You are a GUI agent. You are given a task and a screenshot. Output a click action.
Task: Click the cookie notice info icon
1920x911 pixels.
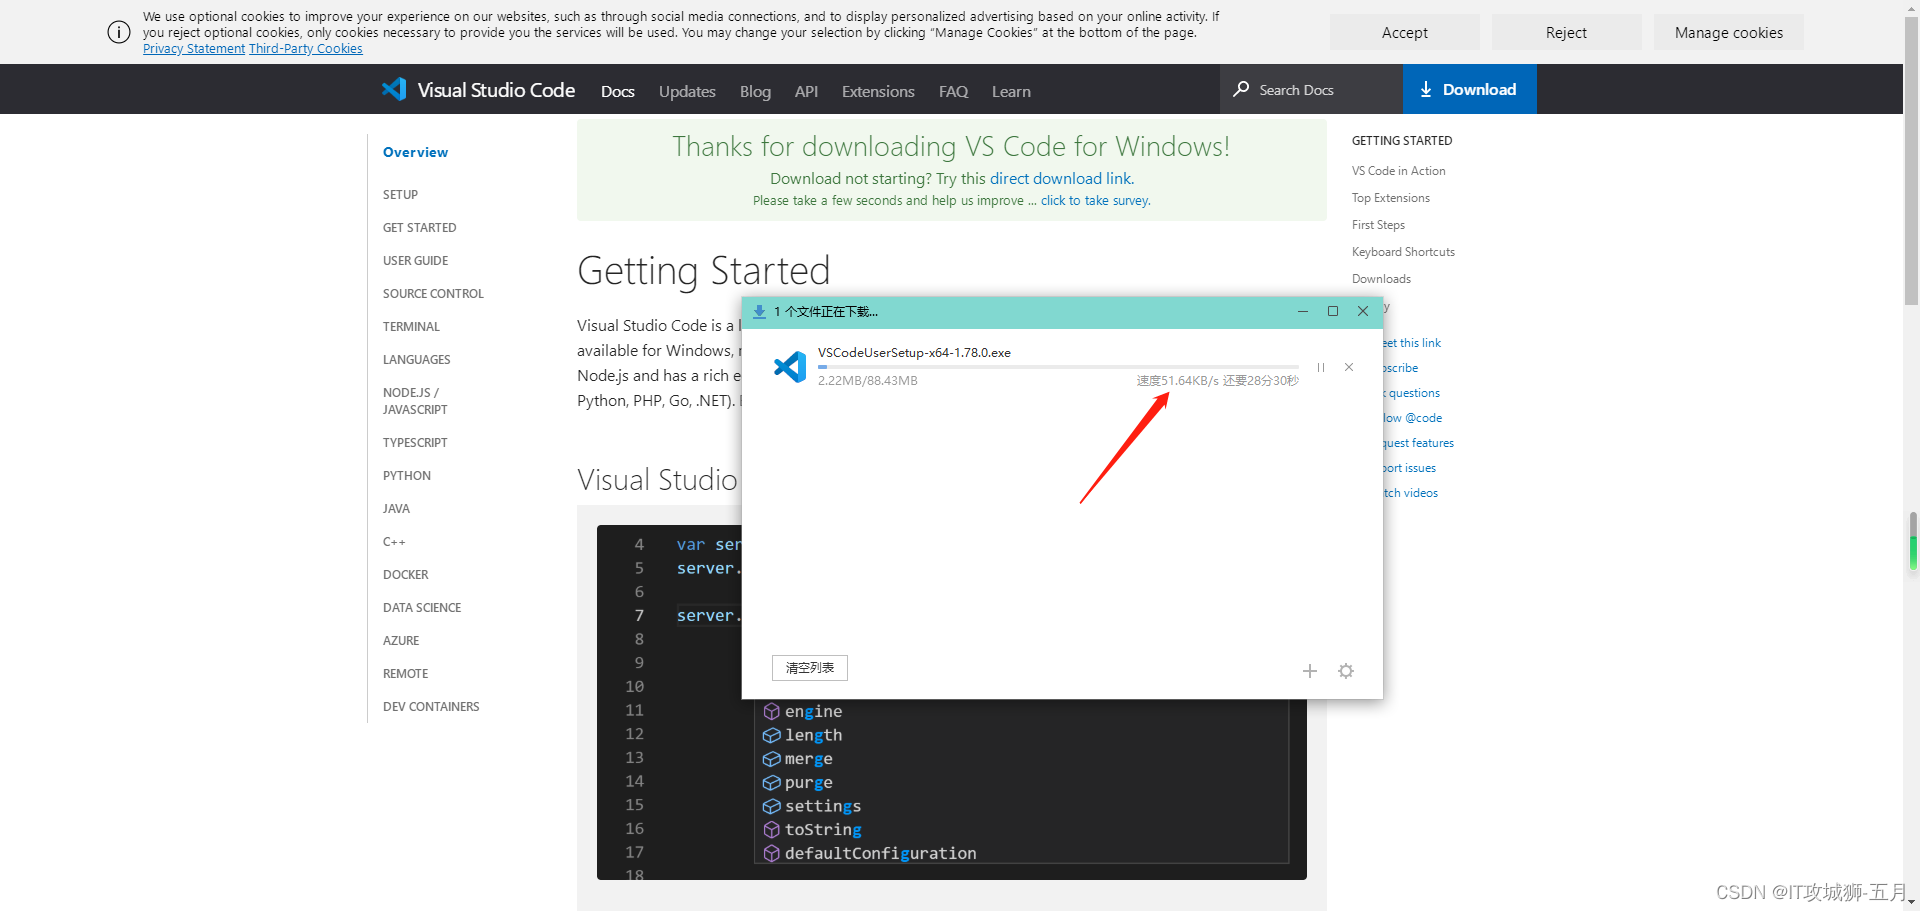(x=119, y=32)
